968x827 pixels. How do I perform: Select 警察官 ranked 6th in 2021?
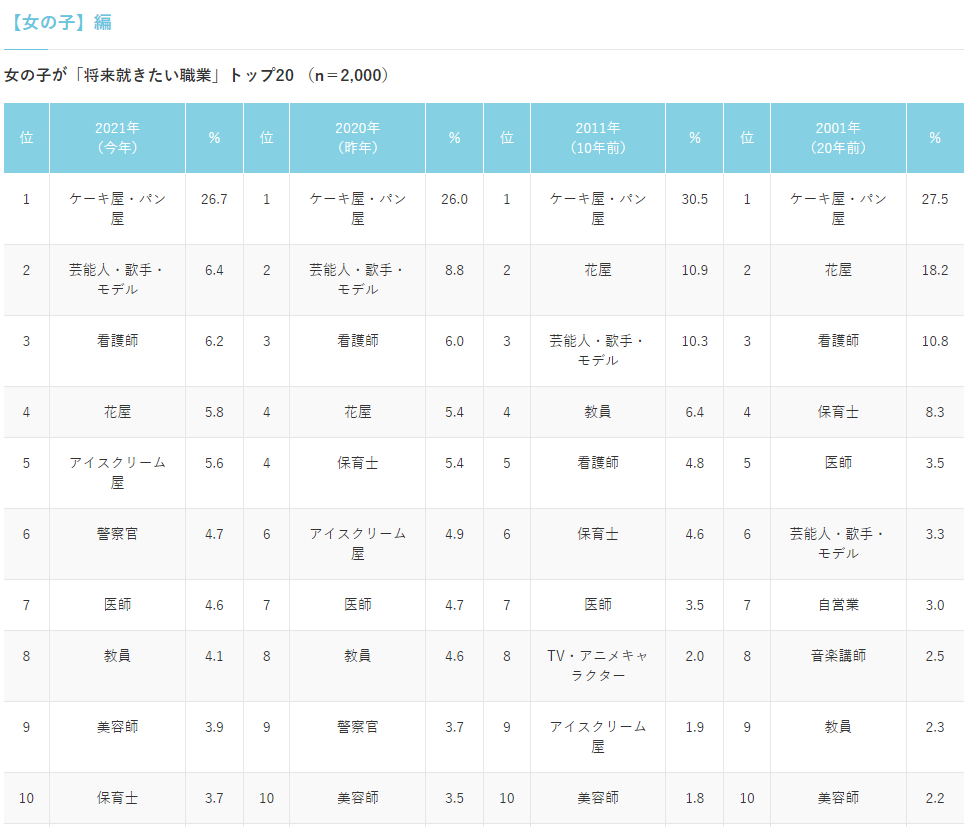[x=117, y=534]
